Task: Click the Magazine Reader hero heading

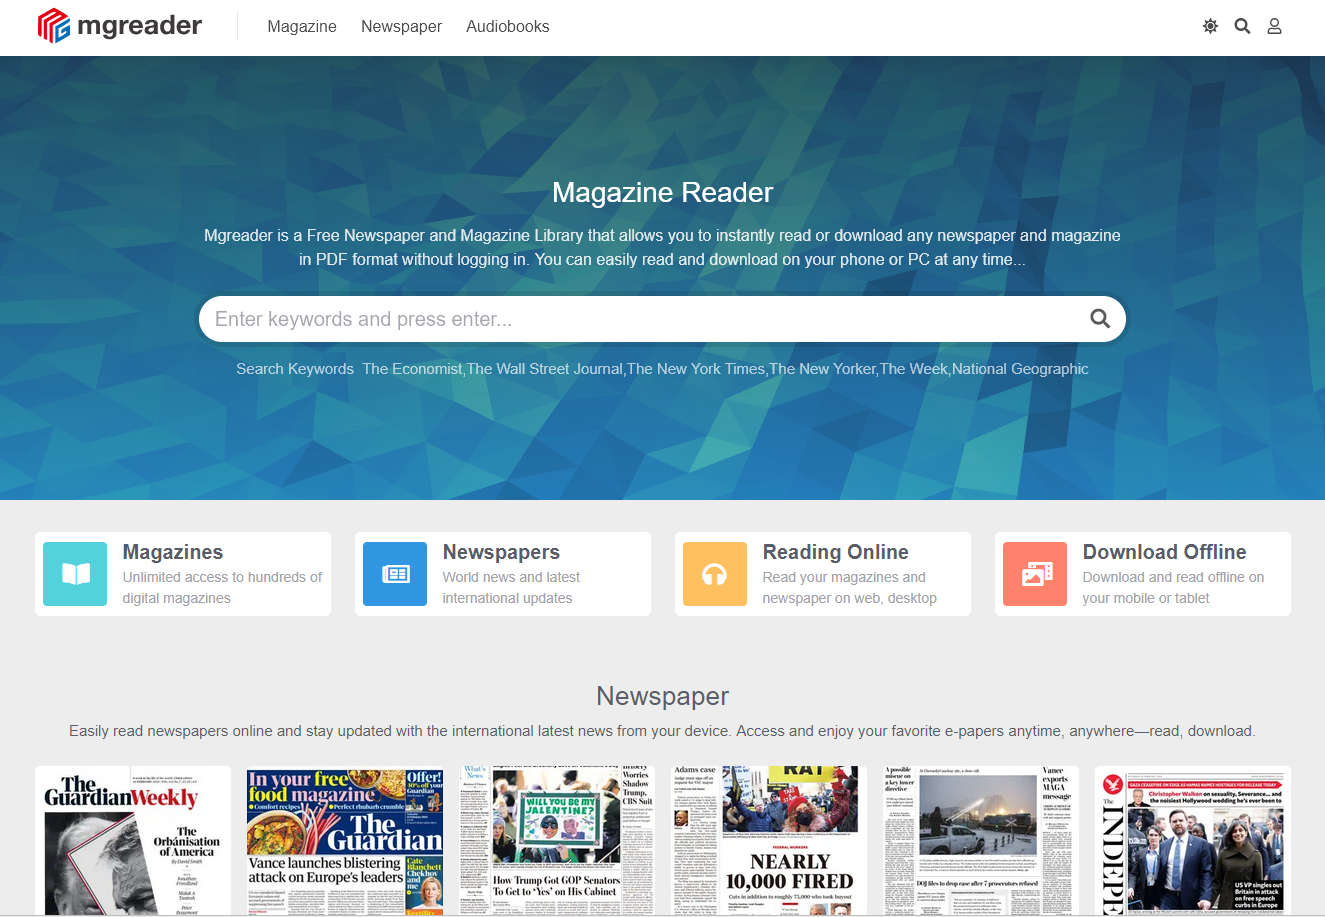Action: tap(662, 192)
